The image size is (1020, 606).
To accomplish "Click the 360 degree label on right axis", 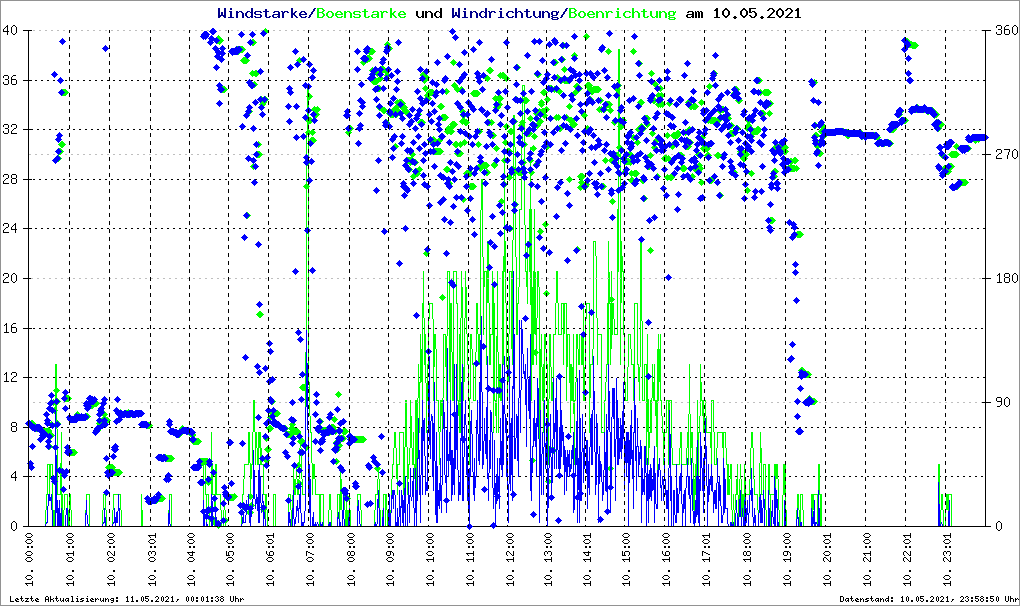I will (1004, 30).
